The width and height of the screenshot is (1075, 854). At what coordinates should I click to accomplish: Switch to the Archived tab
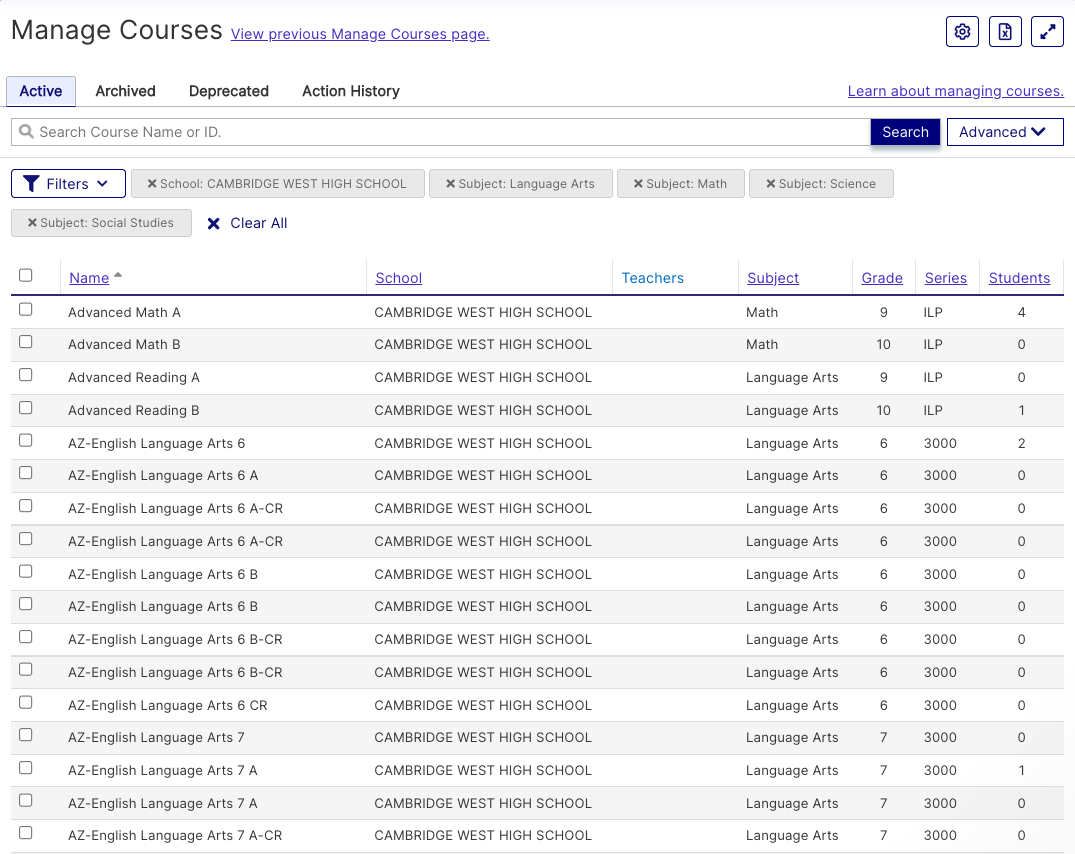coord(125,91)
